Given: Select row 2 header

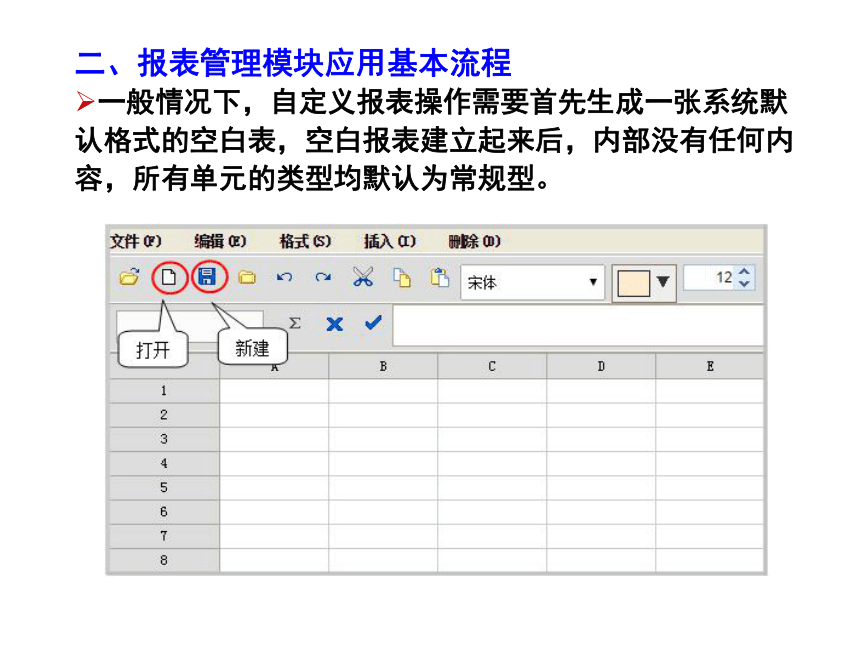Looking at the screenshot, I should 164,415.
